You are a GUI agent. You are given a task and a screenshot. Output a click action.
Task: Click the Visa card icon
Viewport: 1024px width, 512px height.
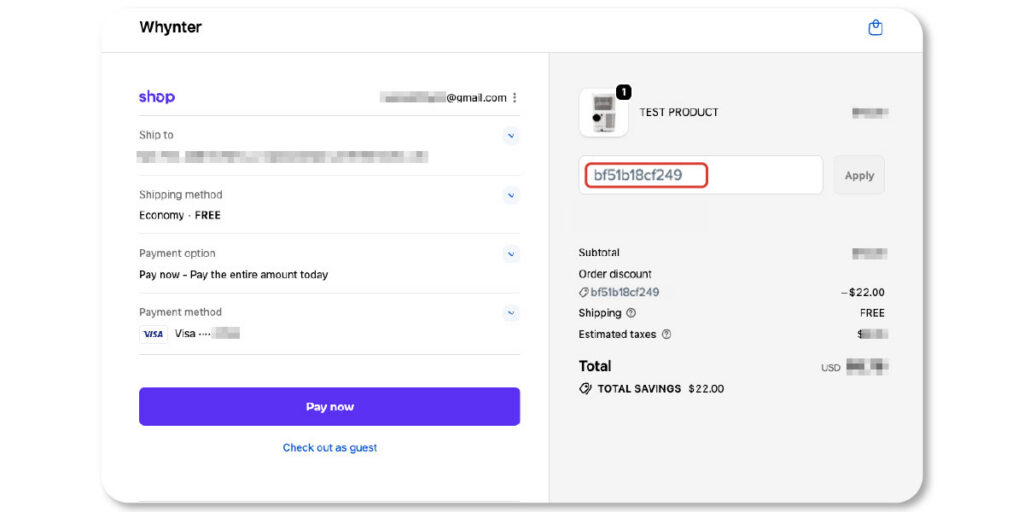pyautogui.click(x=153, y=334)
